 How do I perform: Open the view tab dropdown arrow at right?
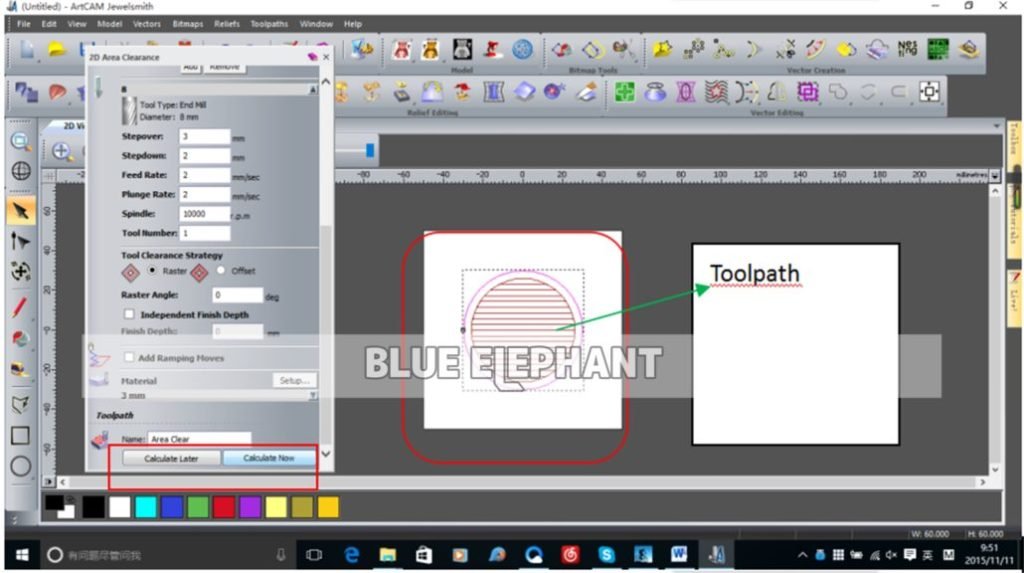tap(996, 125)
